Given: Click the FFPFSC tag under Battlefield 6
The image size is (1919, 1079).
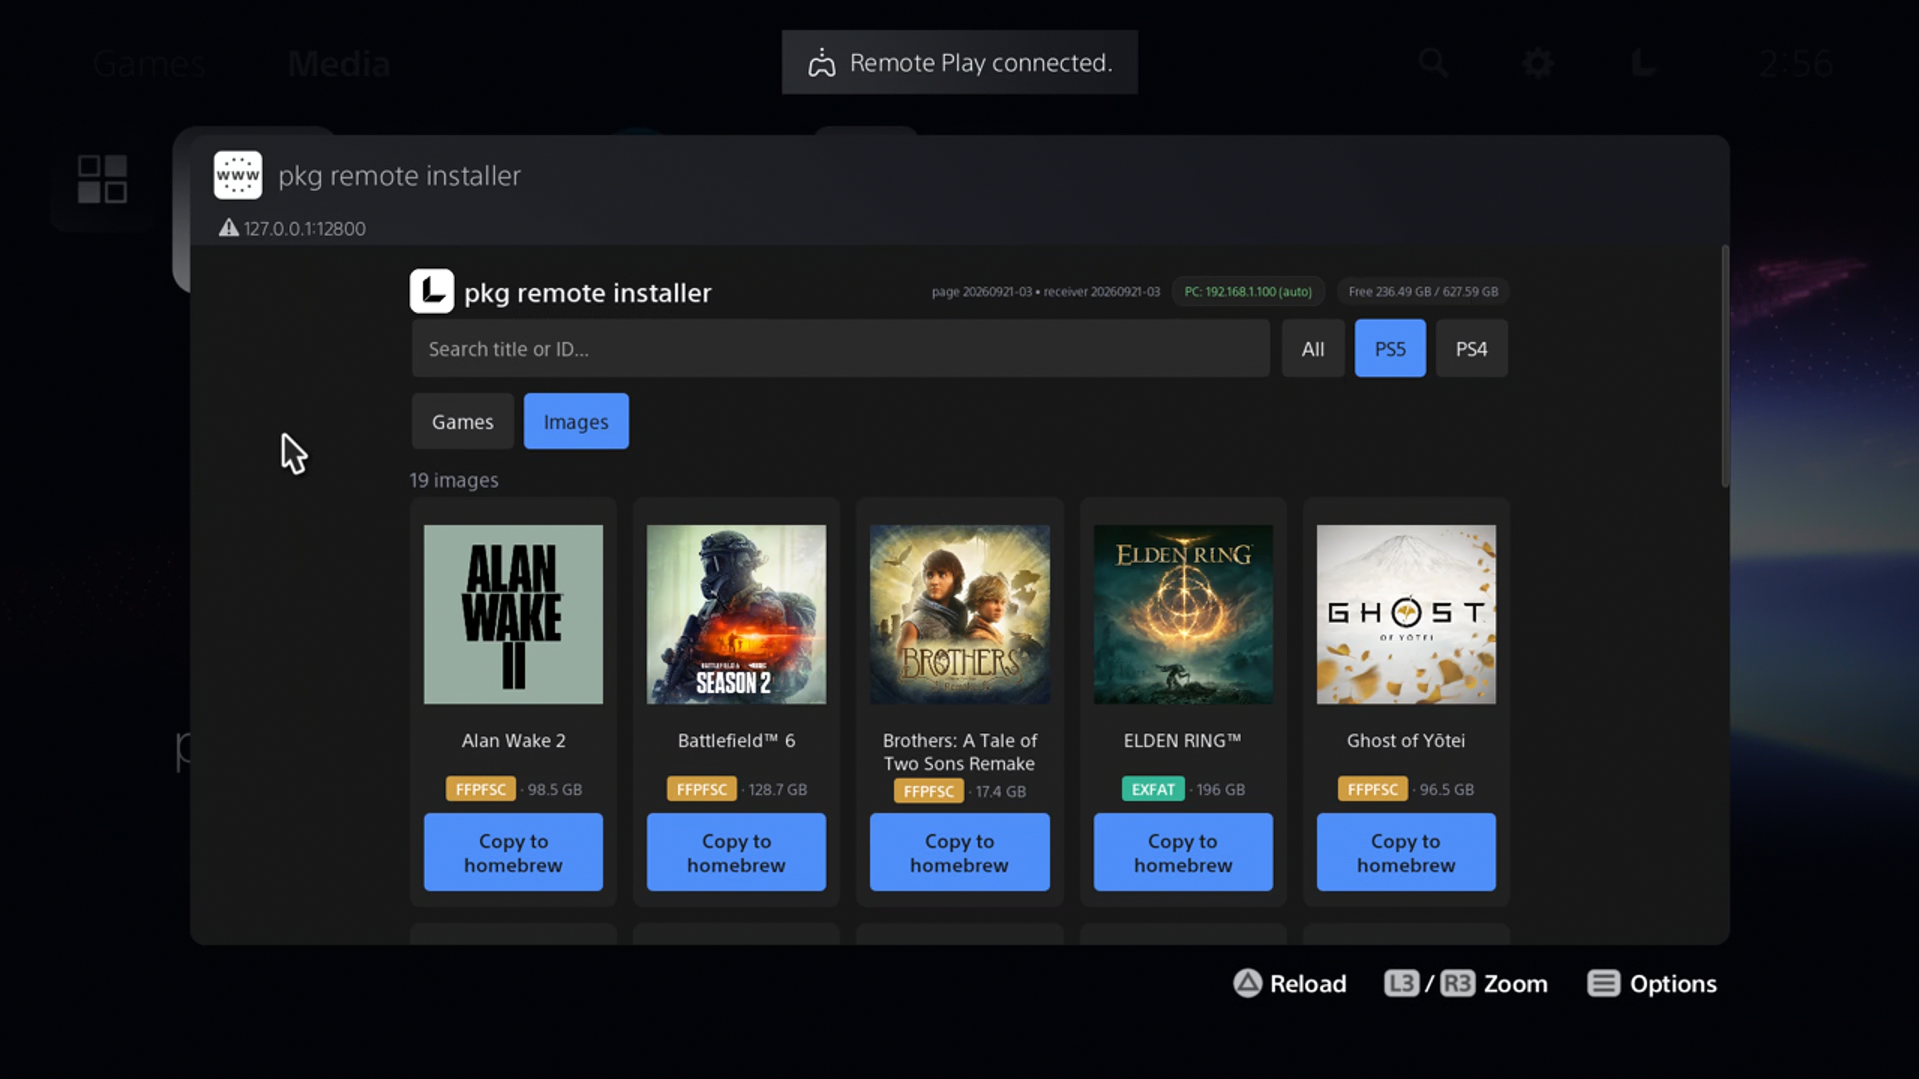Looking at the screenshot, I should pyautogui.click(x=702, y=790).
